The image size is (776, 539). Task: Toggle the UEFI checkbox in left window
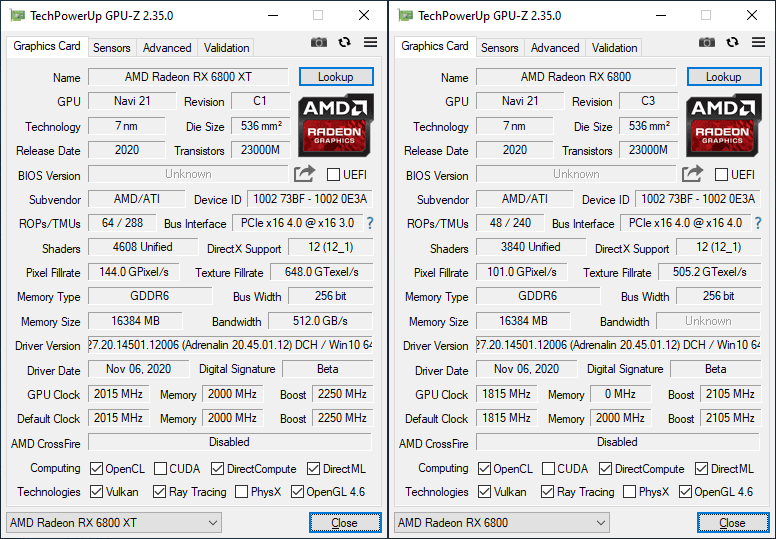point(334,175)
